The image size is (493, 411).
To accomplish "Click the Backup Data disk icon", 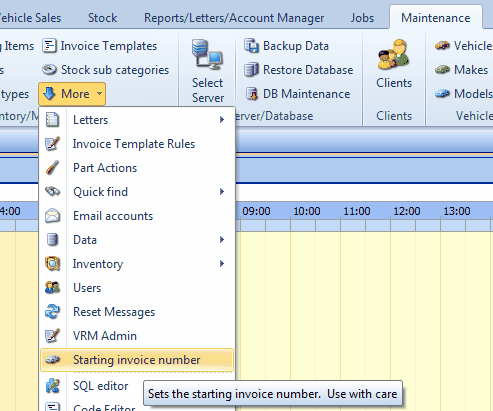I will 251,46.
